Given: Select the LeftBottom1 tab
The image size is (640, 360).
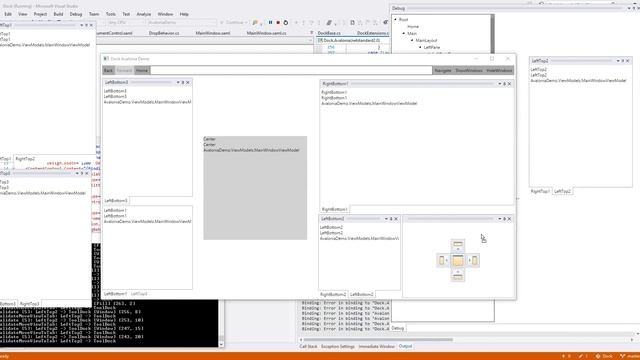Looking at the screenshot, I should (115, 294).
